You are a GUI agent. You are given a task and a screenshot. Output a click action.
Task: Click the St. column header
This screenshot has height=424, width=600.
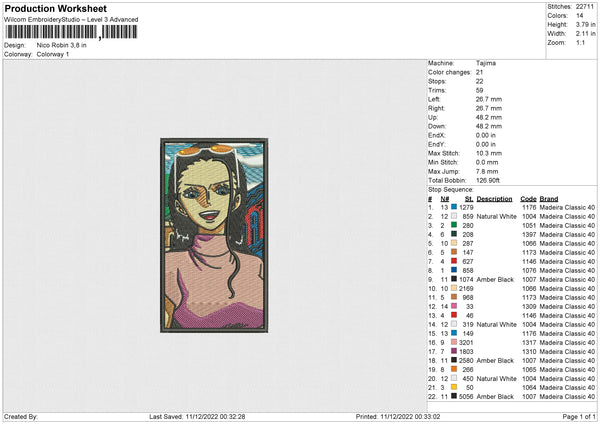click(469, 199)
